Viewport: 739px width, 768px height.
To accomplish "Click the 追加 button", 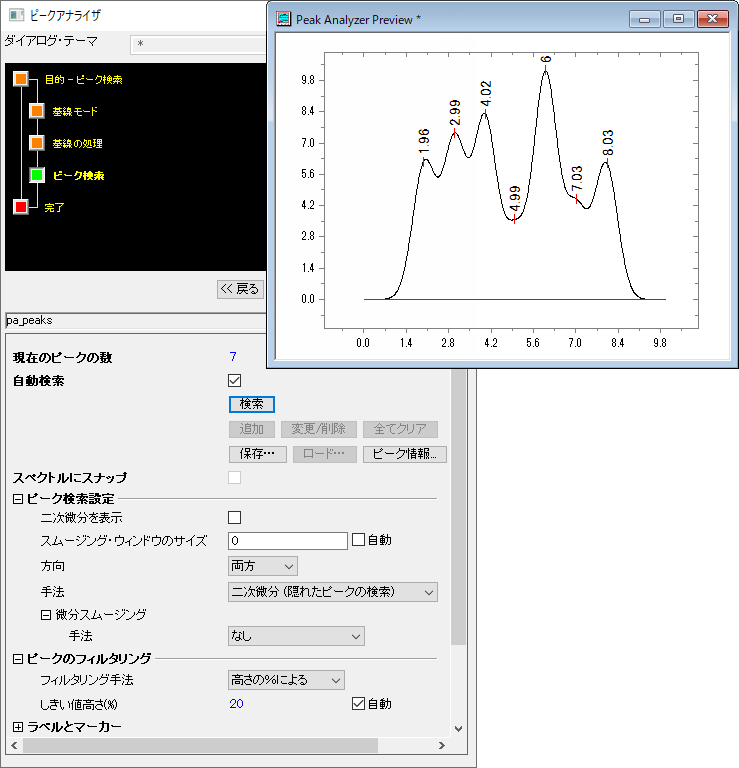I will 252,429.
